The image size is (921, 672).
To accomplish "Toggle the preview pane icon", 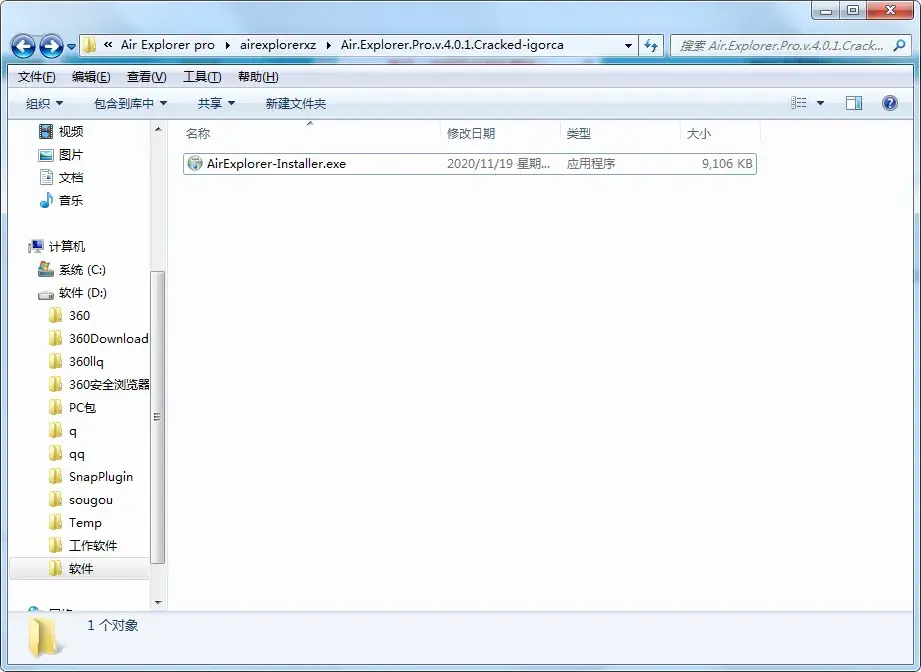I will pos(853,103).
